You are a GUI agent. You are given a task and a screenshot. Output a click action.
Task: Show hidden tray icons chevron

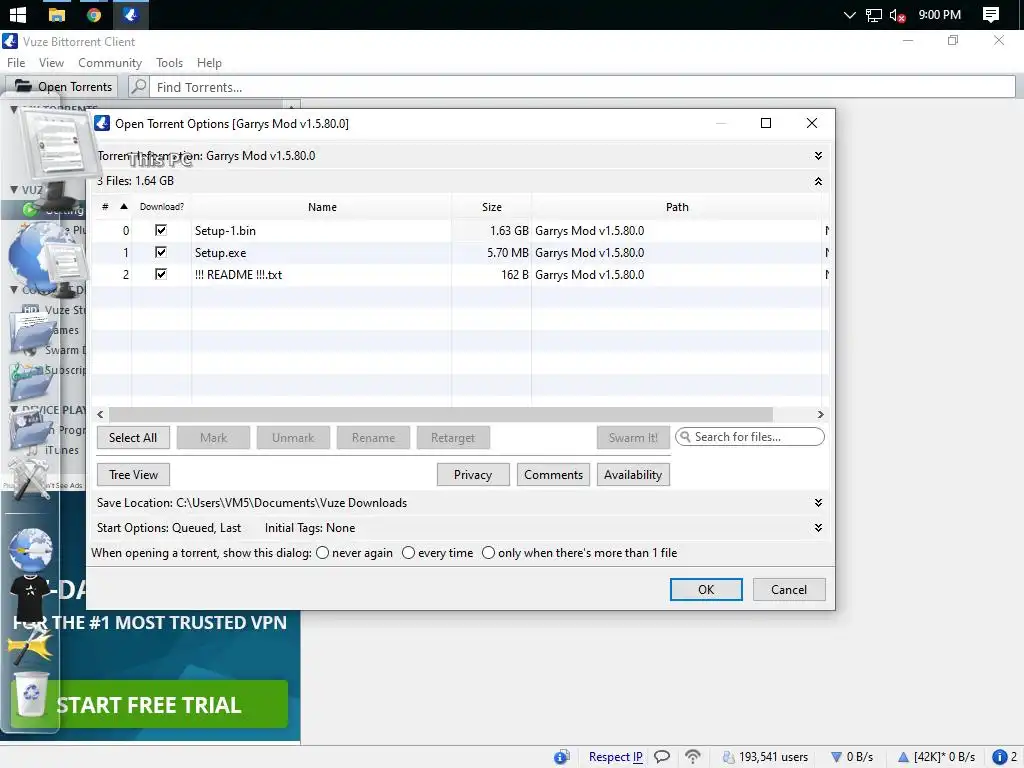pyautogui.click(x=850, y=15)
